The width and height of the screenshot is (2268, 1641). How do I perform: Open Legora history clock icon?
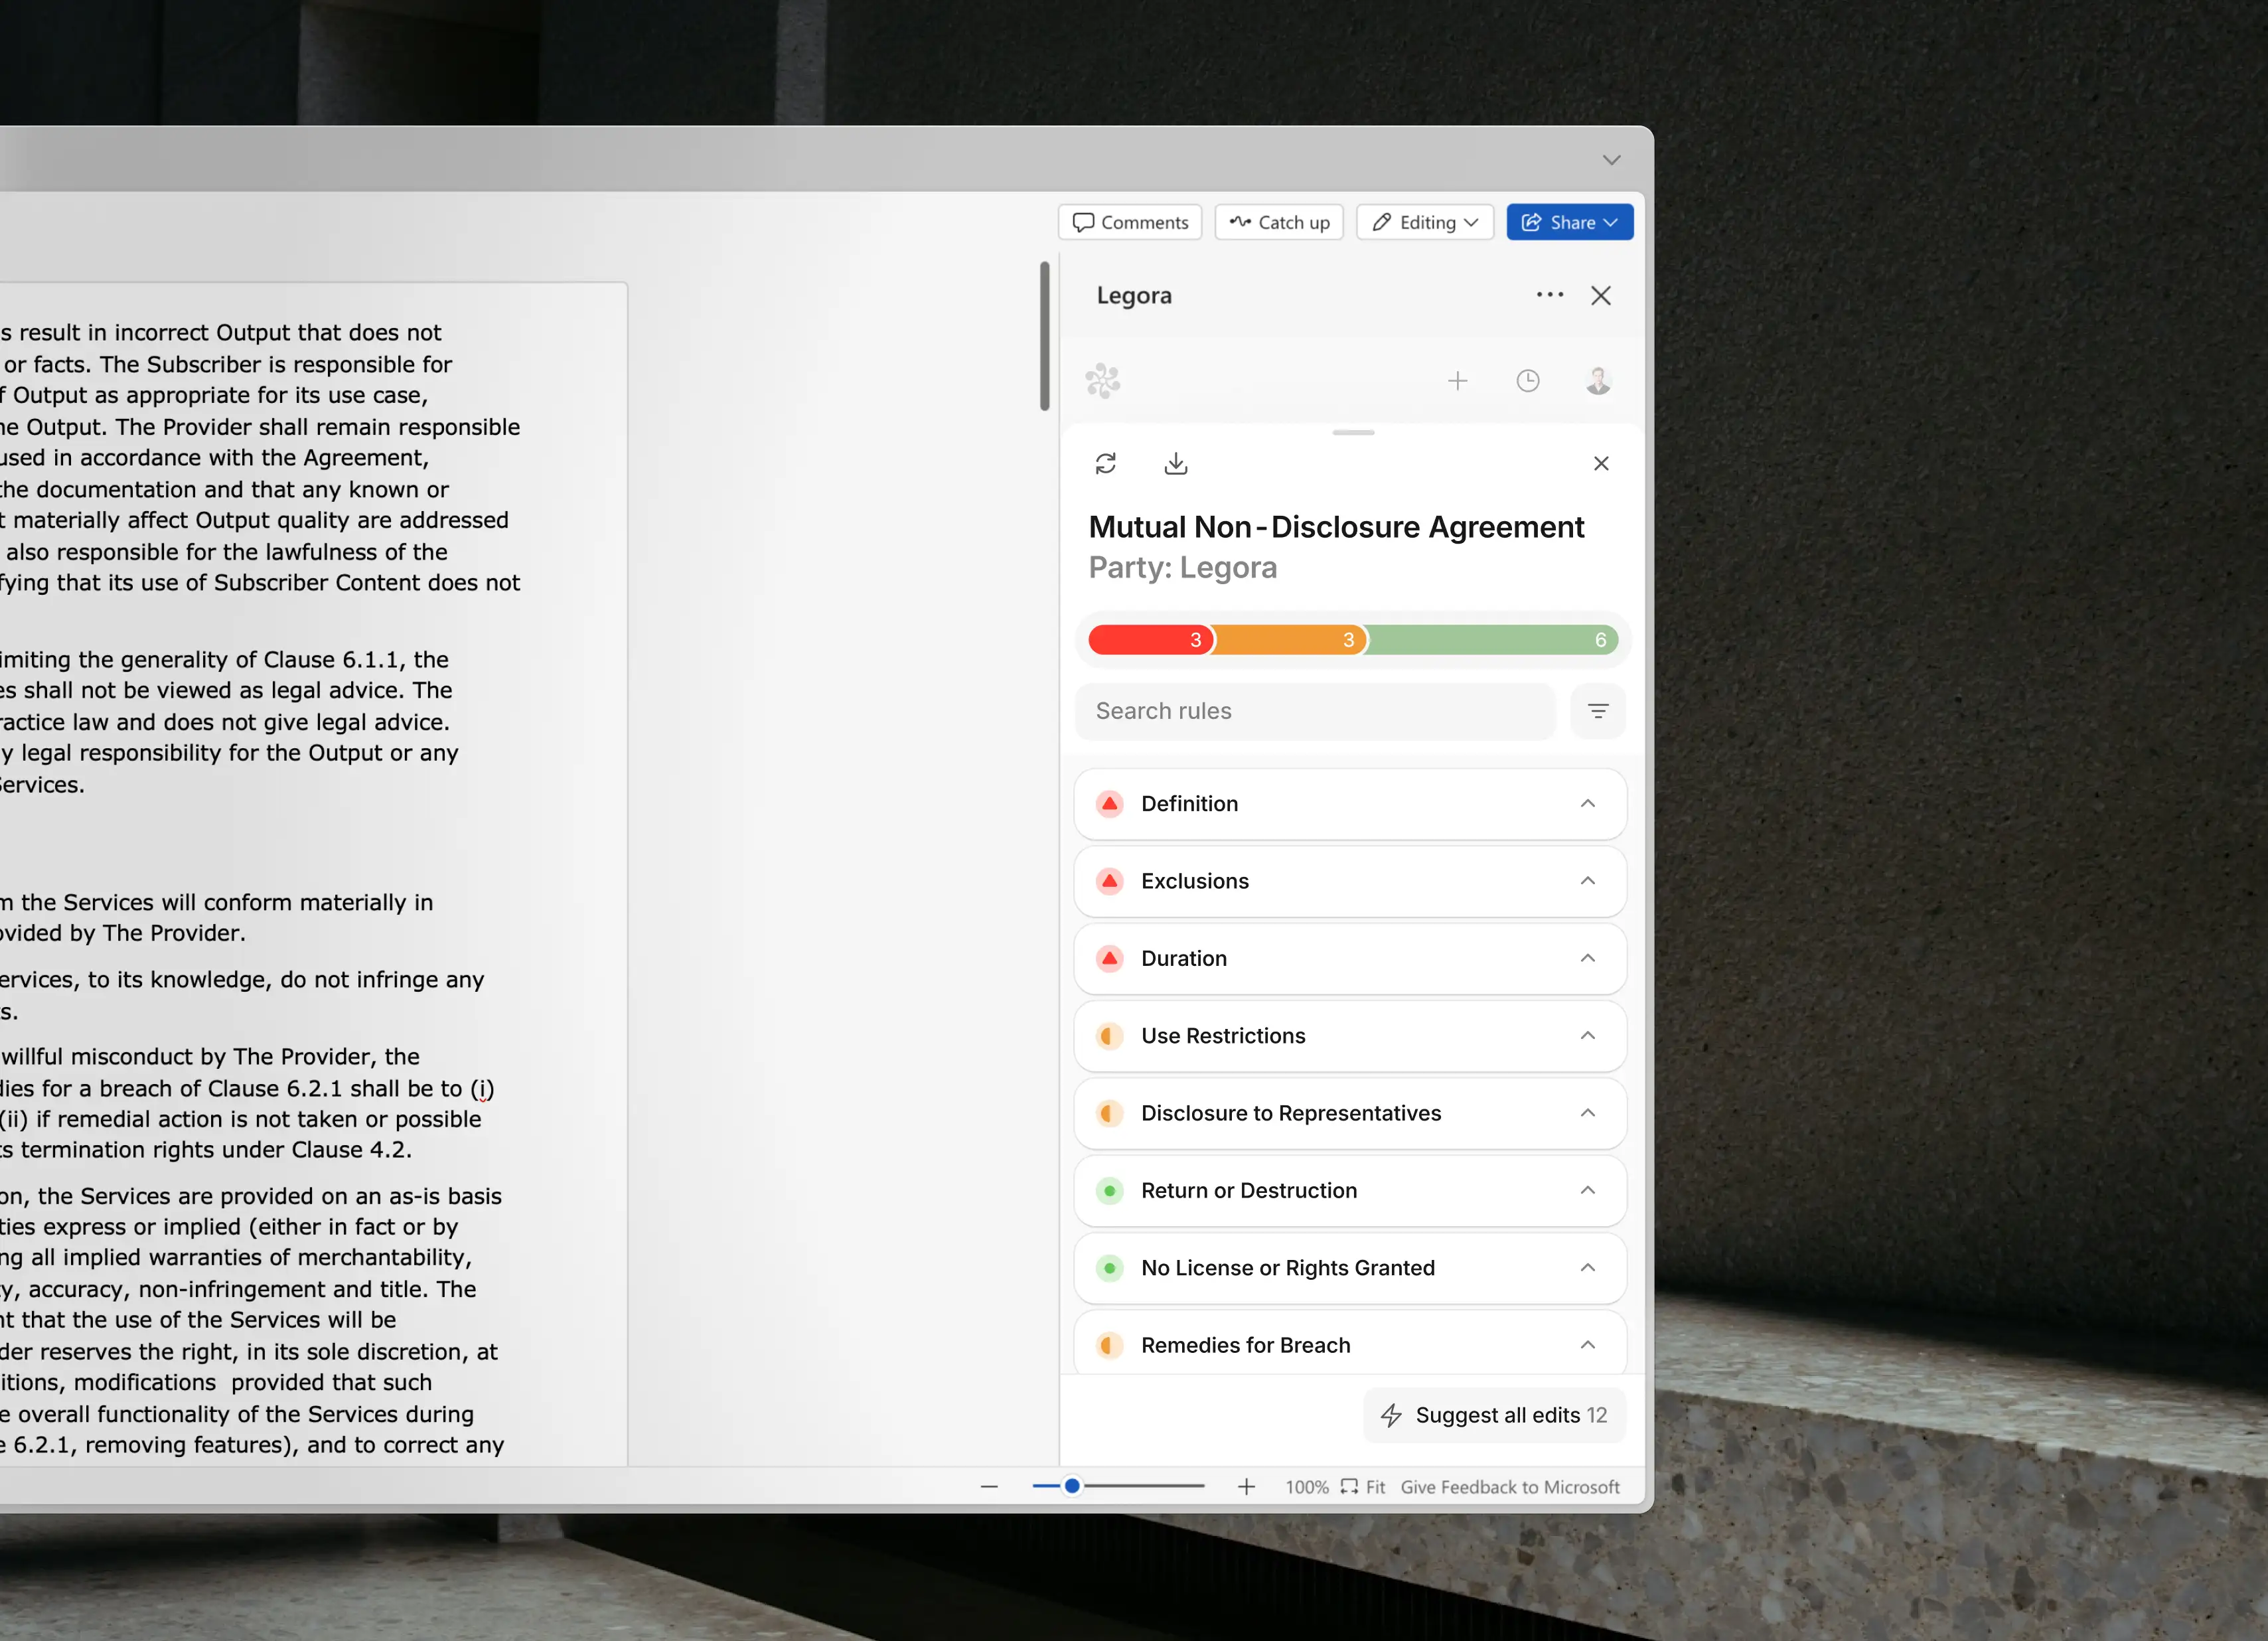(x=1528, y=381)
